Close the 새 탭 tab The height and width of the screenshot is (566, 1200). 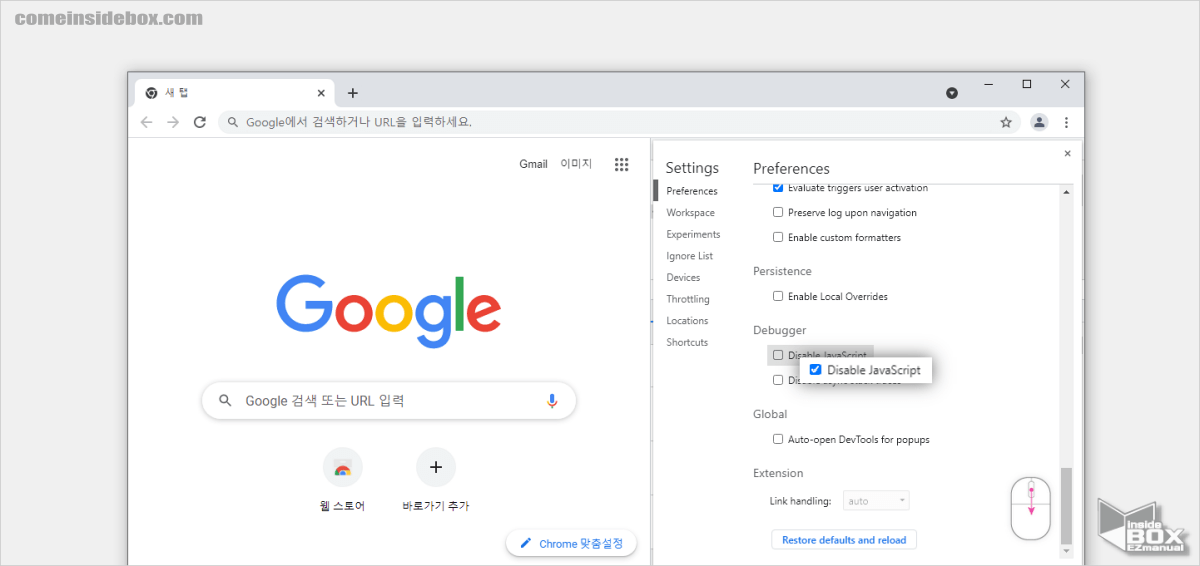321,93
